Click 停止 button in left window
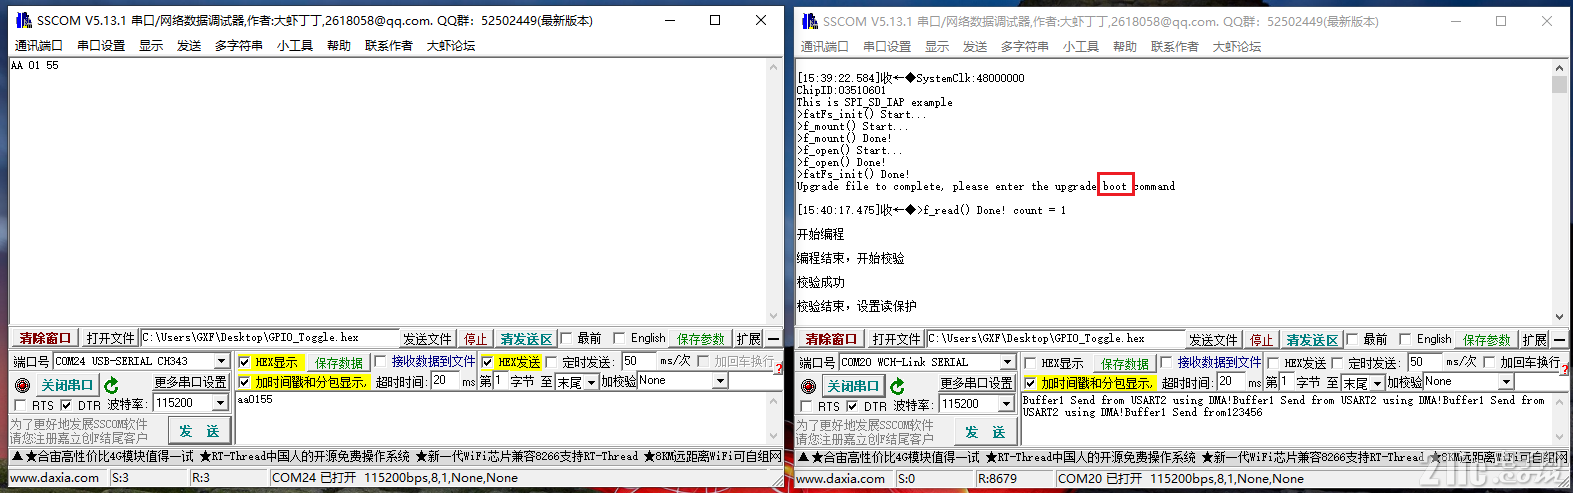This screenshot has height=493, width=1573. pos(475,339)
